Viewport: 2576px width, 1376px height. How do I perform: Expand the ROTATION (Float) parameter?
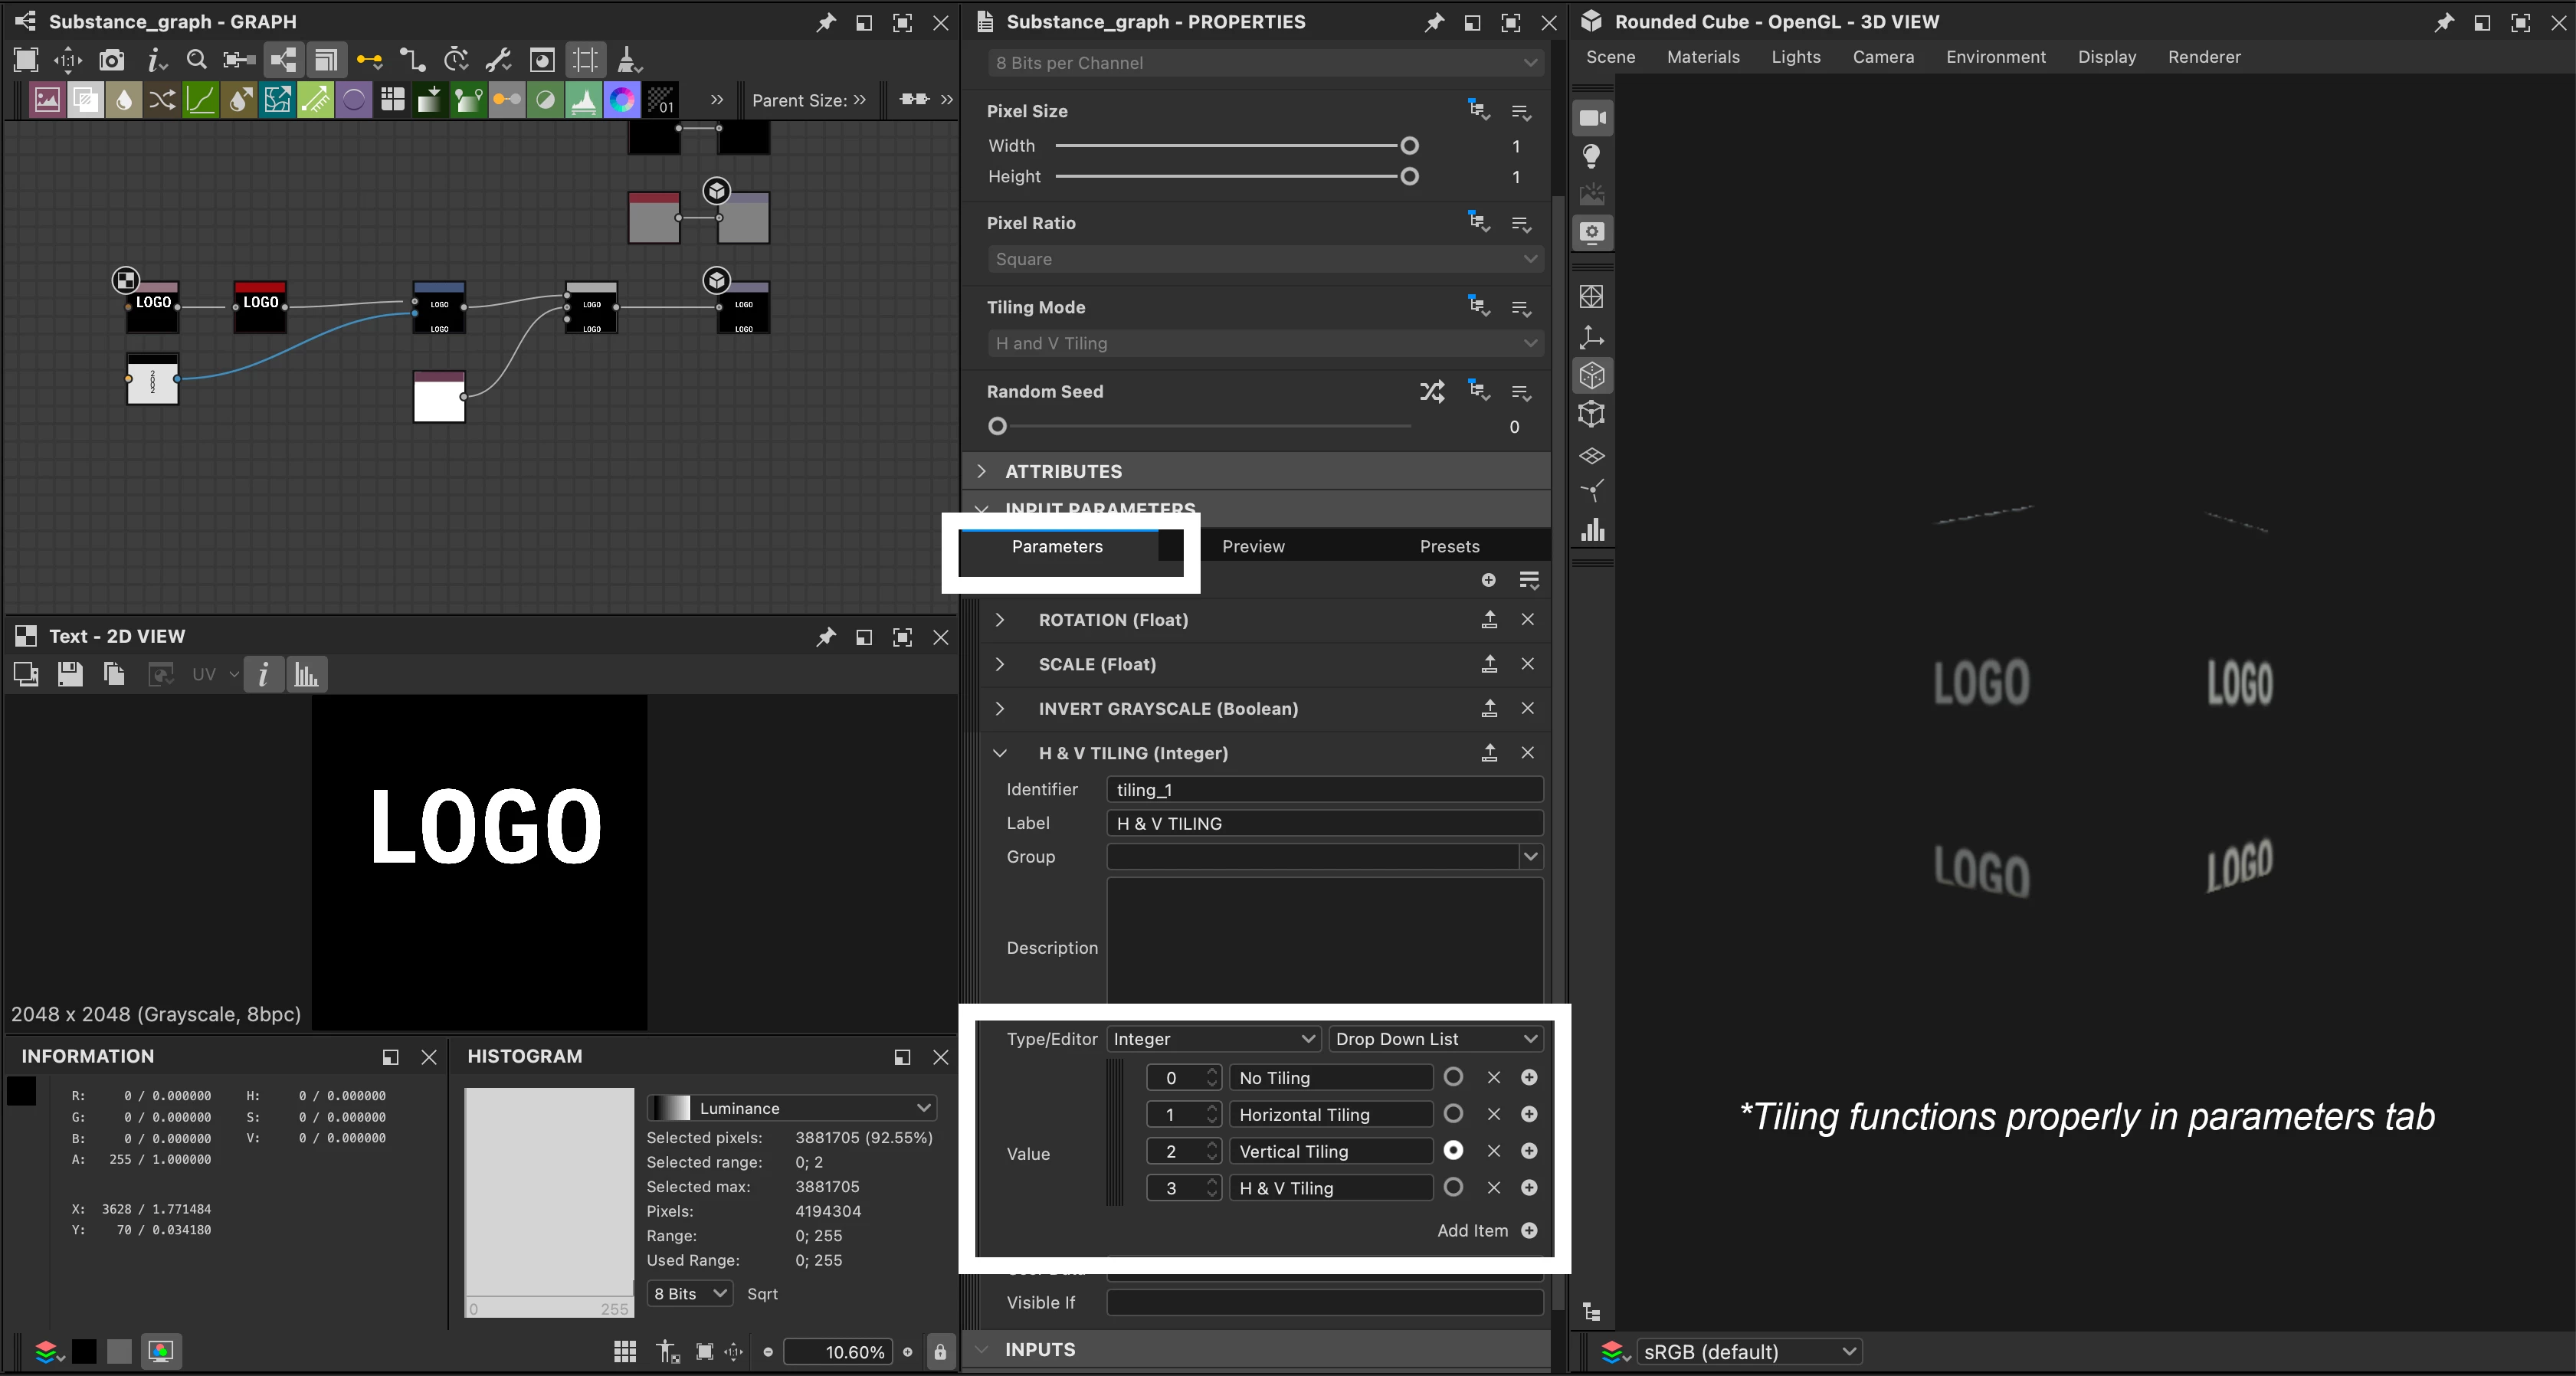coord(999,620)
